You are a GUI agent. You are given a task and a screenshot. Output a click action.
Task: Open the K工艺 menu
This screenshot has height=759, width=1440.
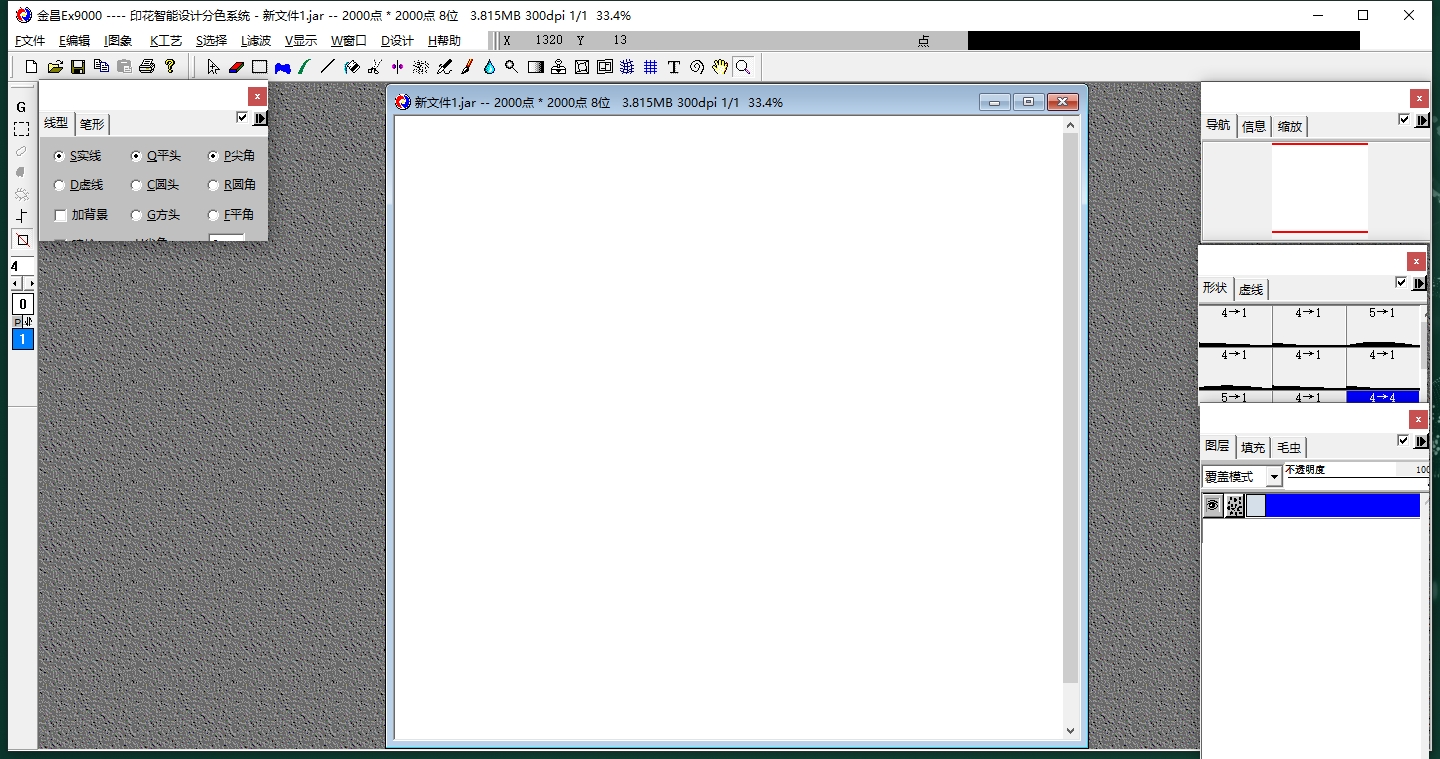pos(166,41)
